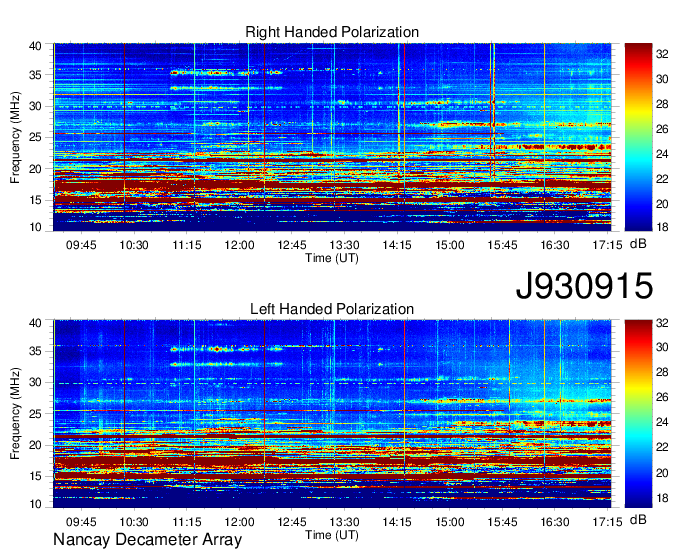Click the upper plot's 'Frequency (MHz)' axis label
Image resolution: width=680 pixels, height=552 pixels.
pos(15,137)
